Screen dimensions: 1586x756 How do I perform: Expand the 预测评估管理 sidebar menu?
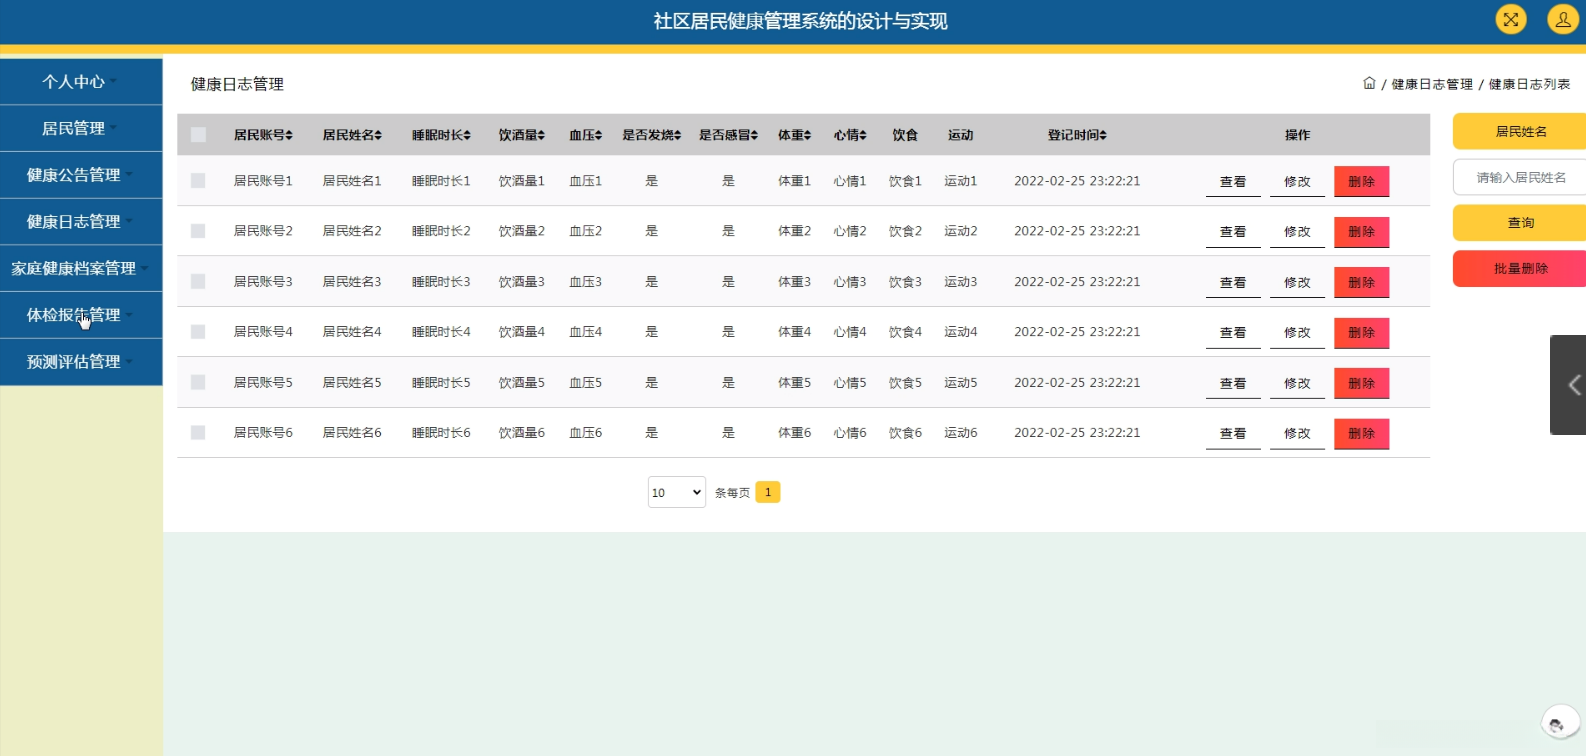pyautogui.click(x=81, y=362)
